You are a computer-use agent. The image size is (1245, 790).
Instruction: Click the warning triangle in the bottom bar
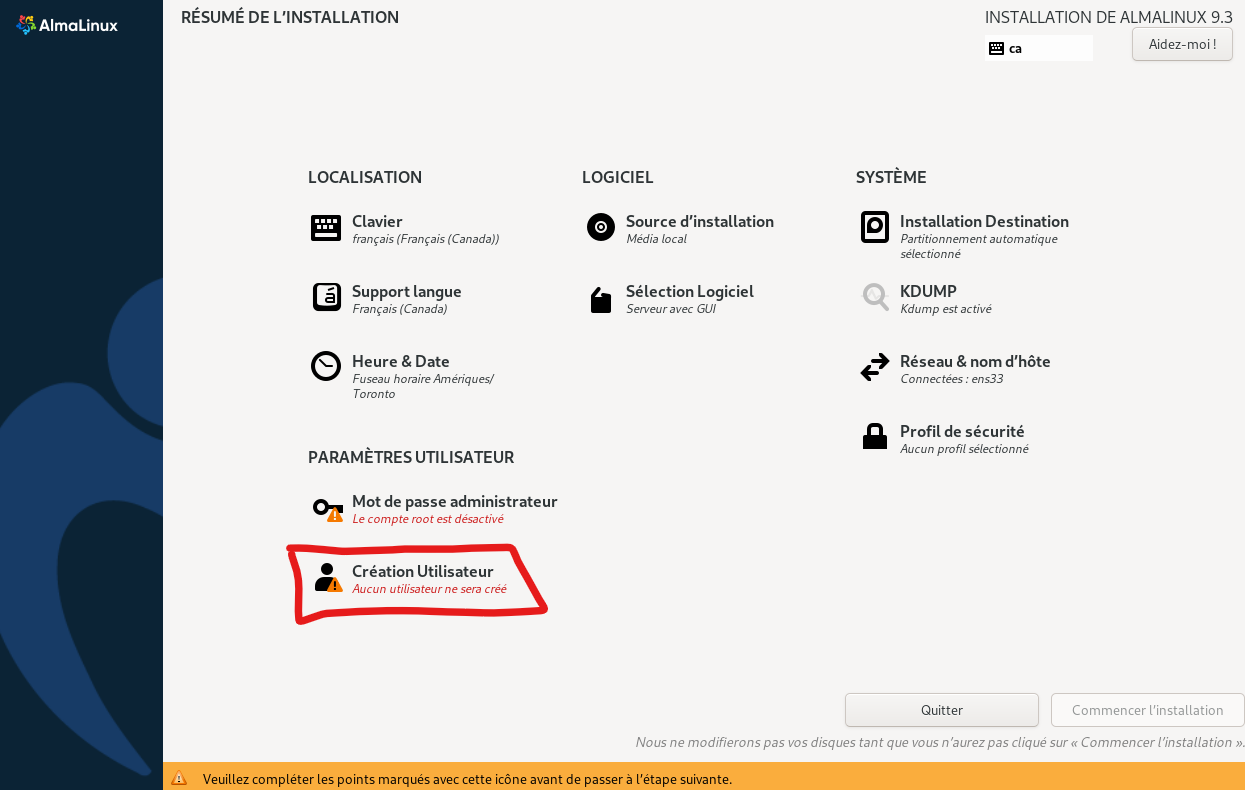click(x=179, y=778)
